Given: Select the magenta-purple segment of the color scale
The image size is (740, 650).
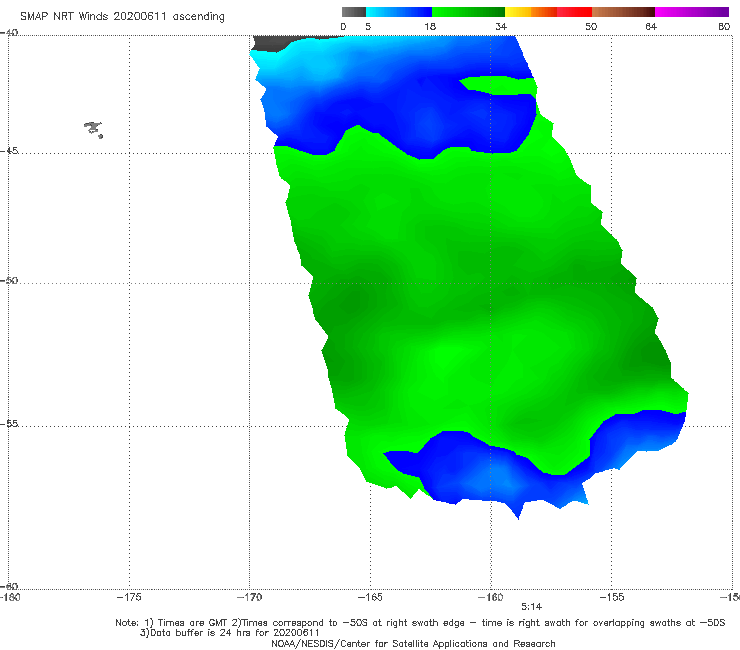Looking at the screenshot, I should point(692,12).
